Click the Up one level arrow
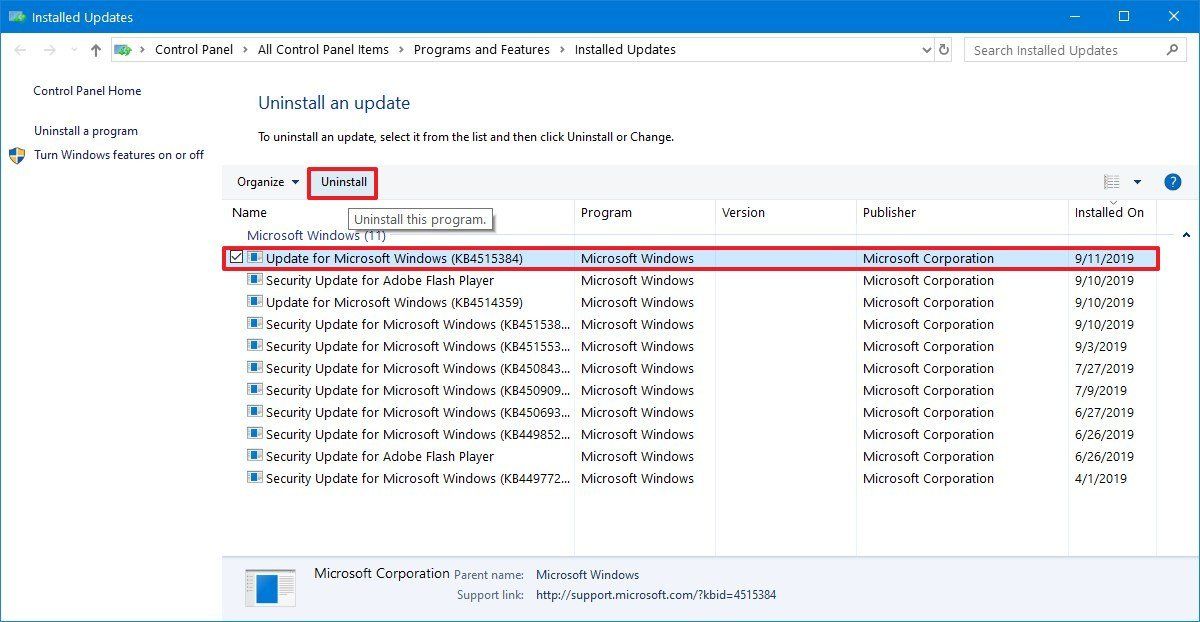 [95, 49]
